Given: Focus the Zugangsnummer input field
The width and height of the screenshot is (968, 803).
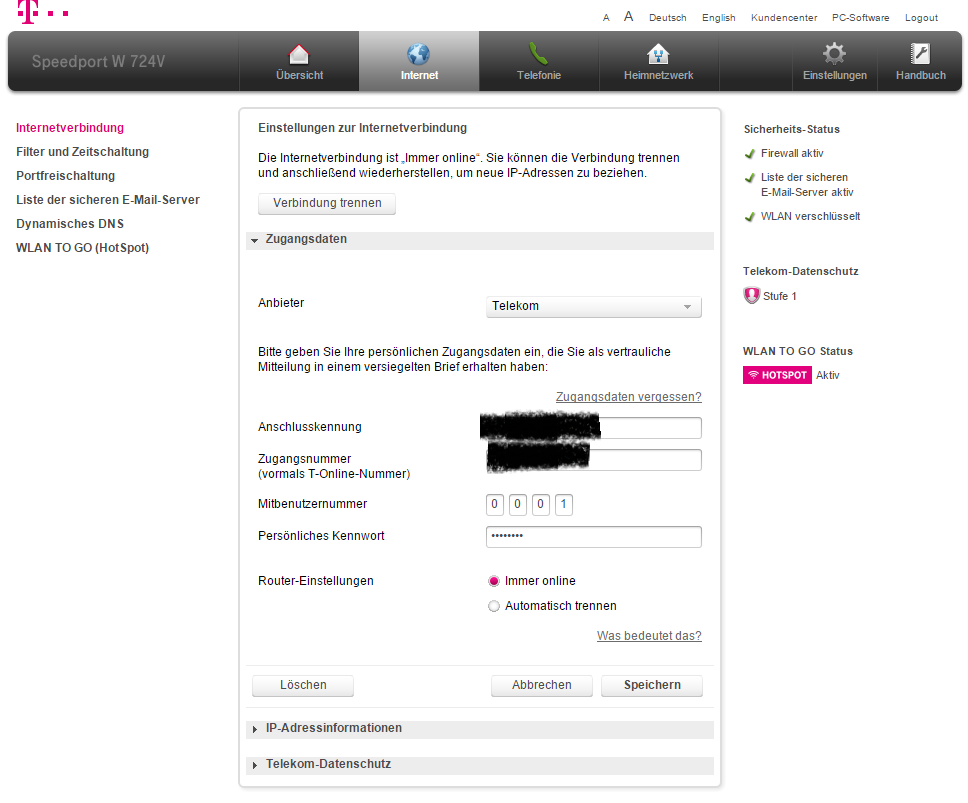Looking at the screenshot, I should (x=594, y=460).
